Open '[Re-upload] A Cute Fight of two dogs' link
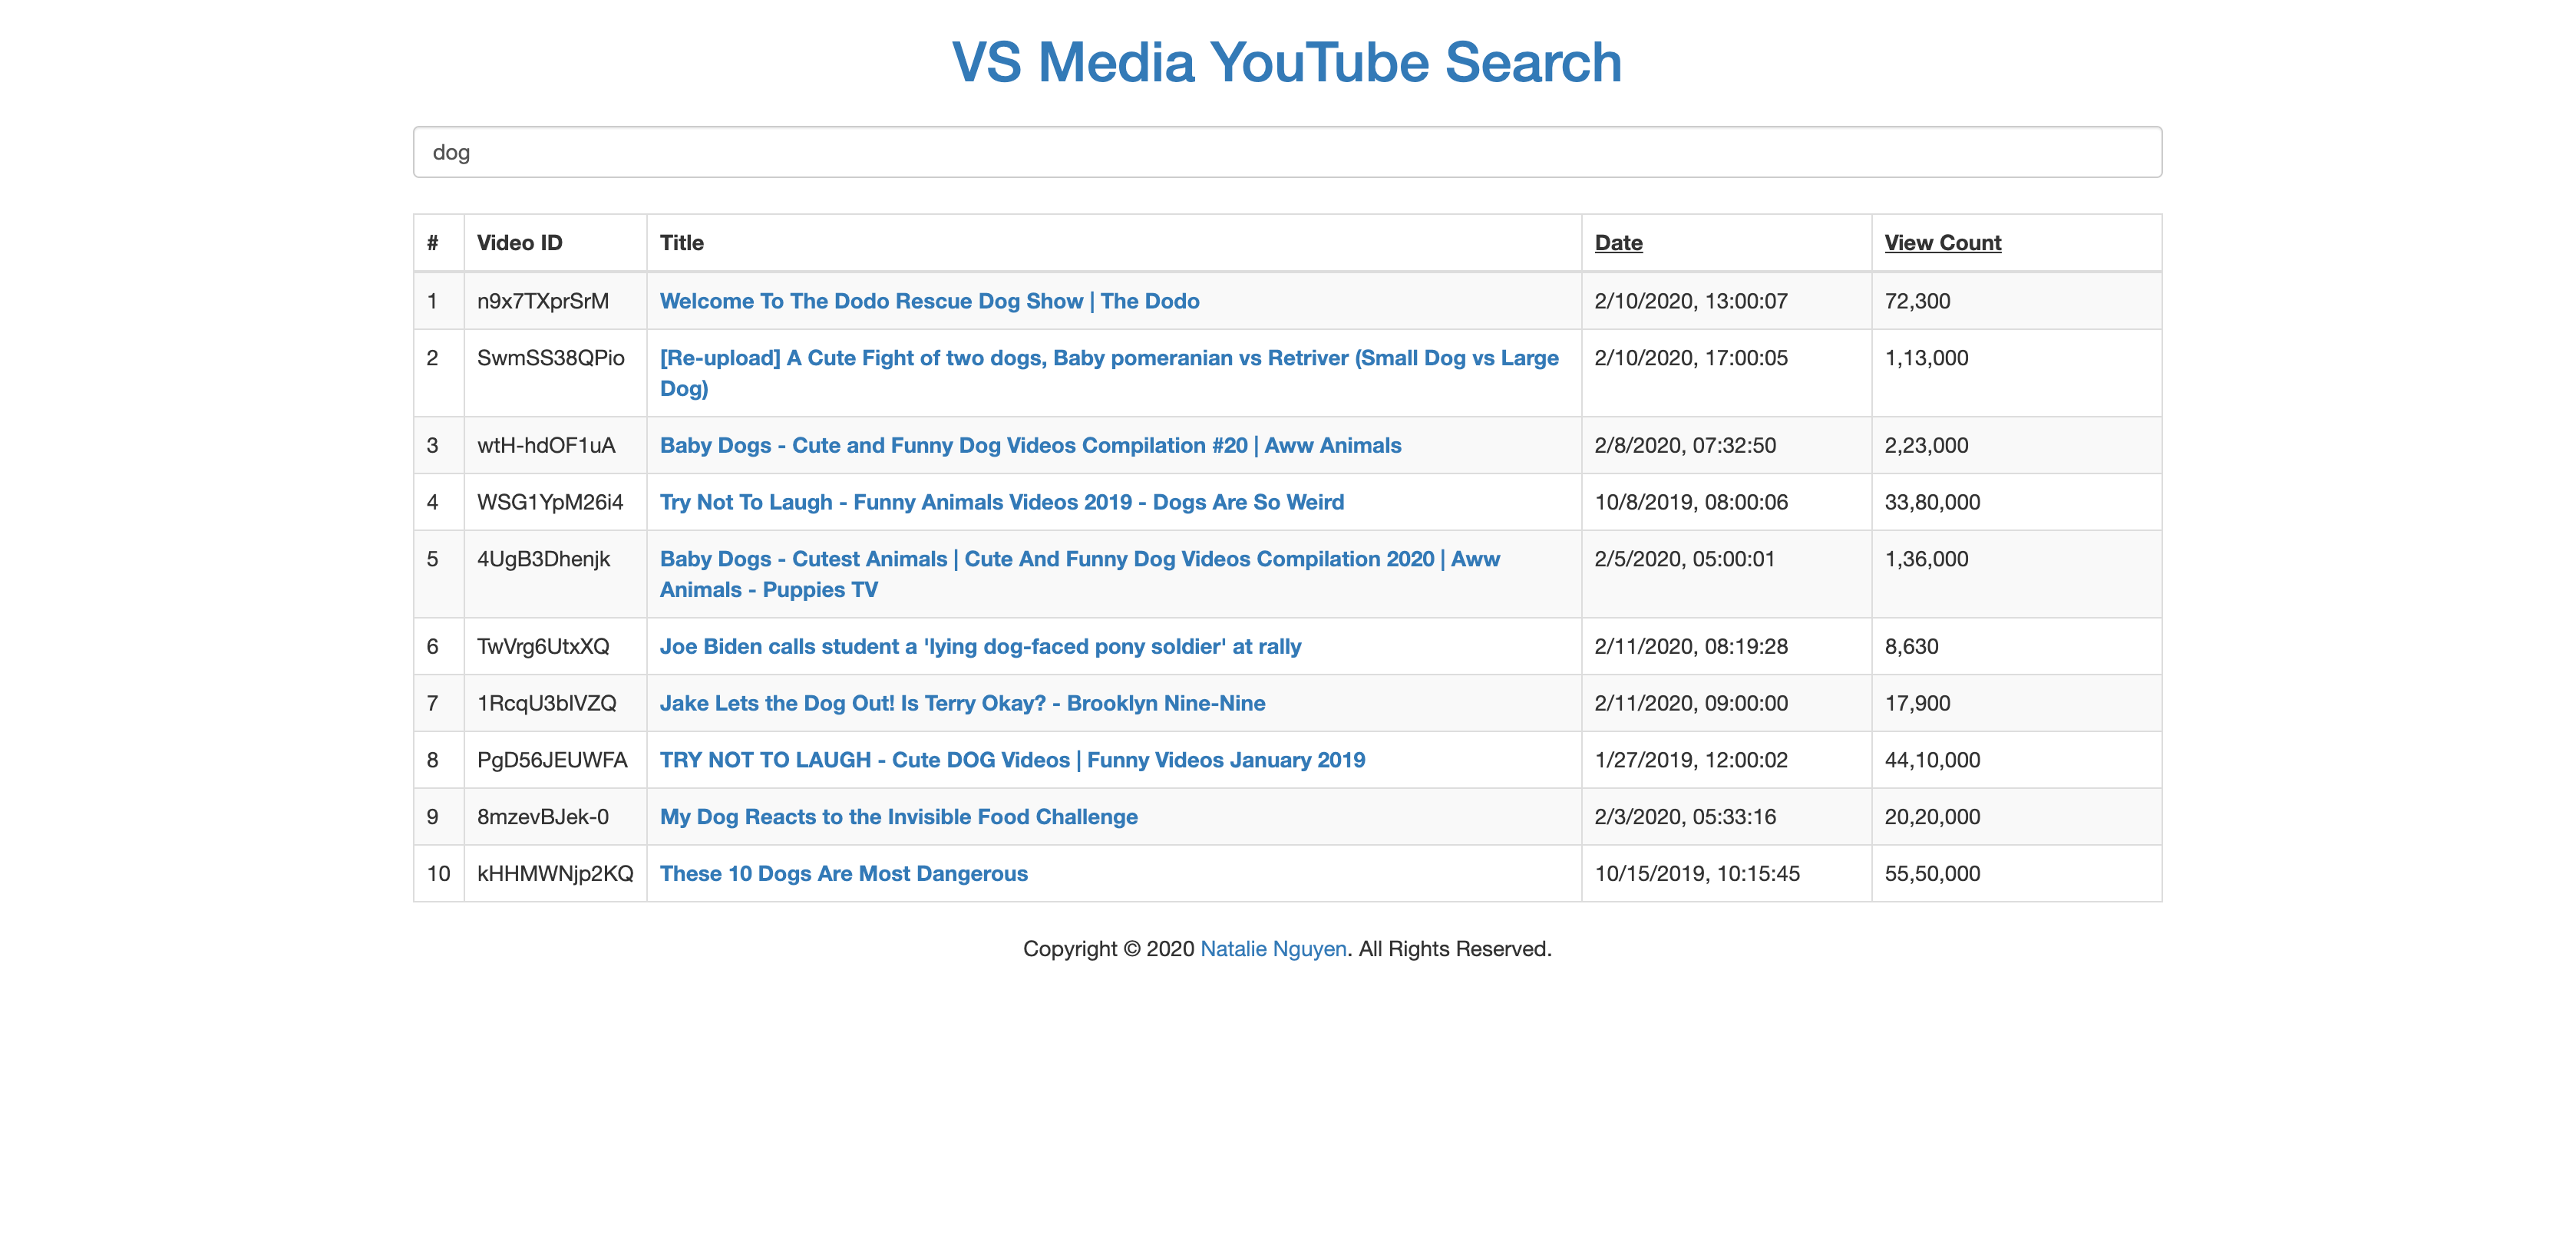Screen dimensions: 2576x1257 pyautogui.click(x=1109, y=373)
